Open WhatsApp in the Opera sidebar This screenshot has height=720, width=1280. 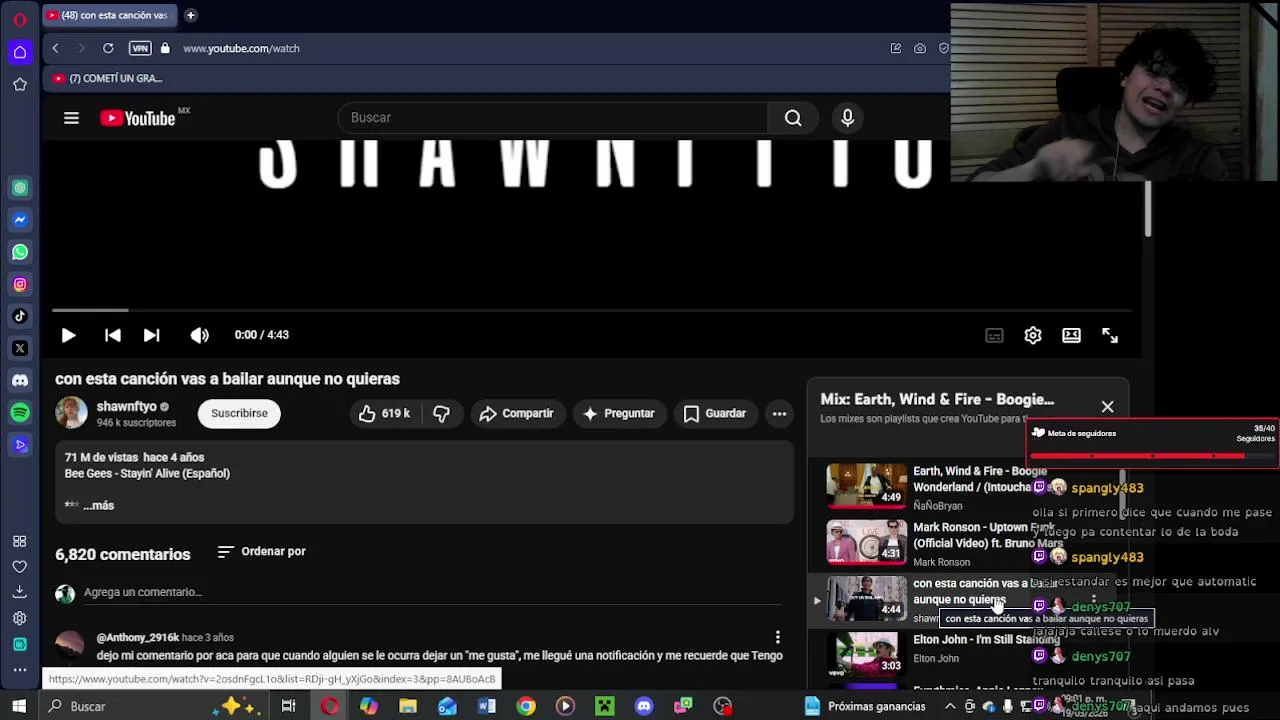click(x=20, y=252)
